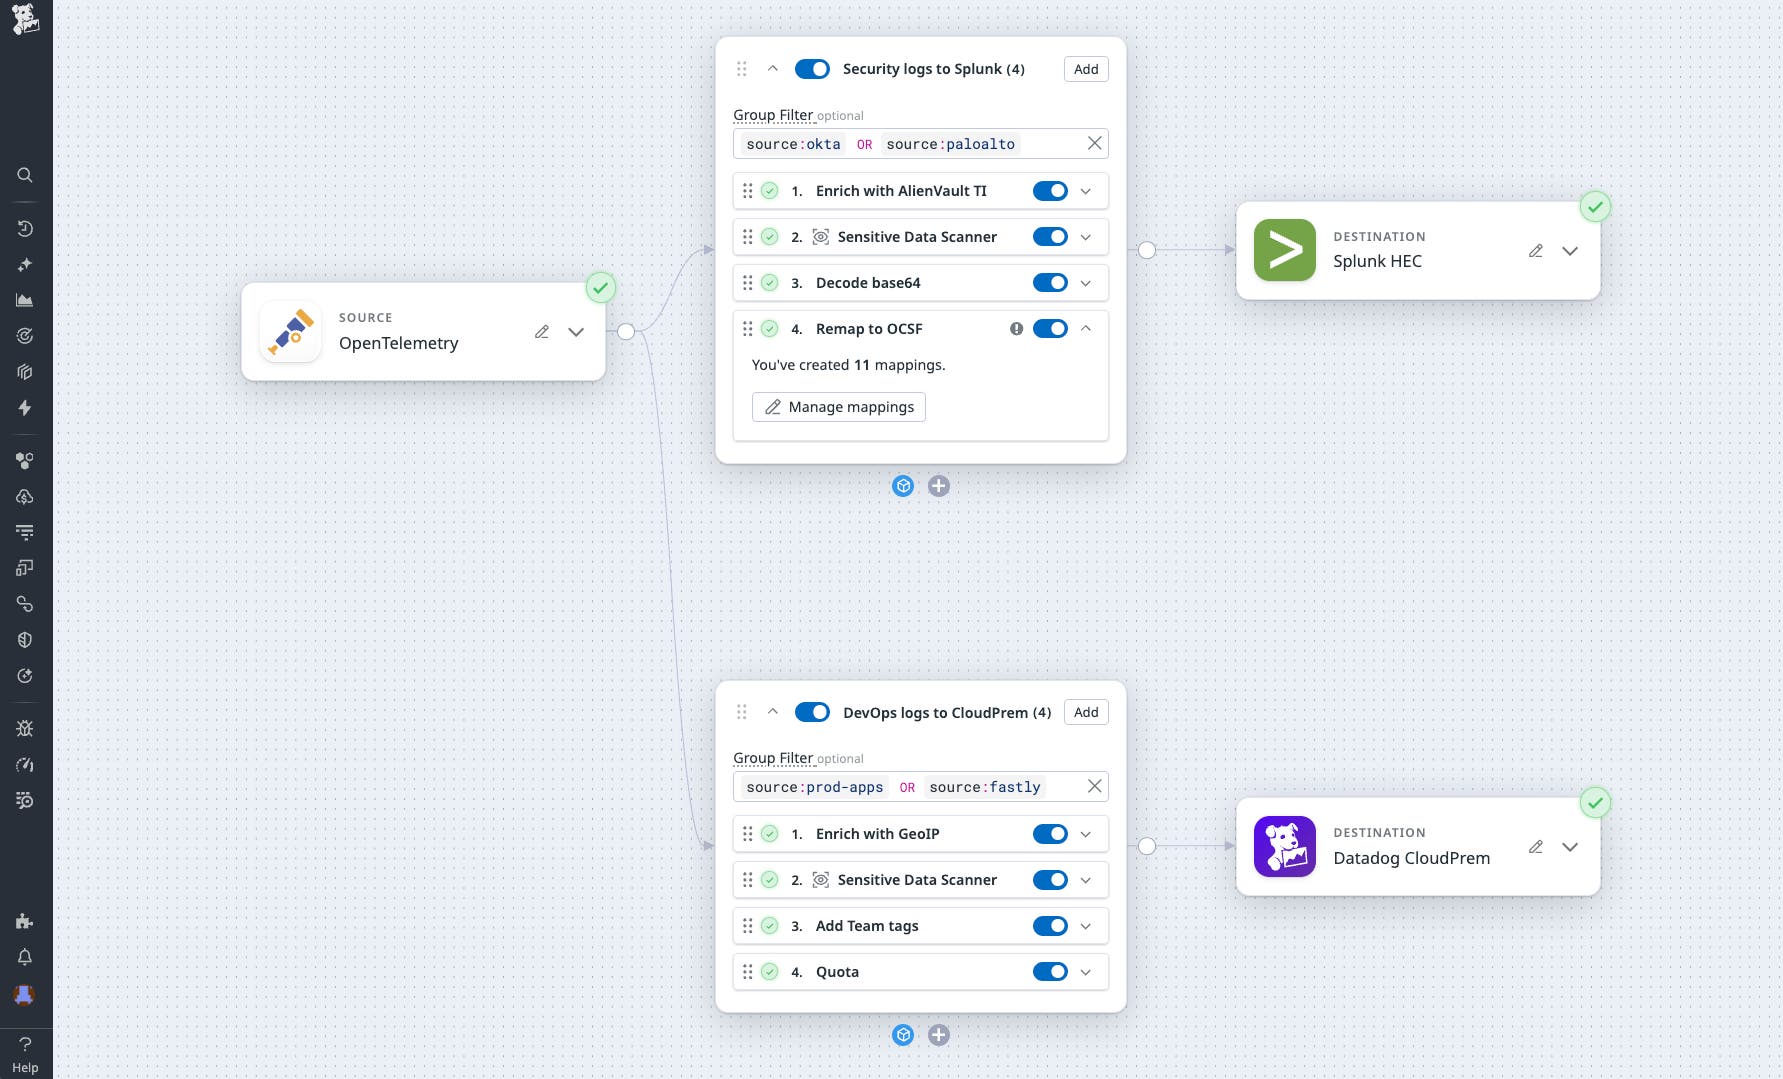
Task: Select the shield security icon in sidebar
Action: point(24,639)
